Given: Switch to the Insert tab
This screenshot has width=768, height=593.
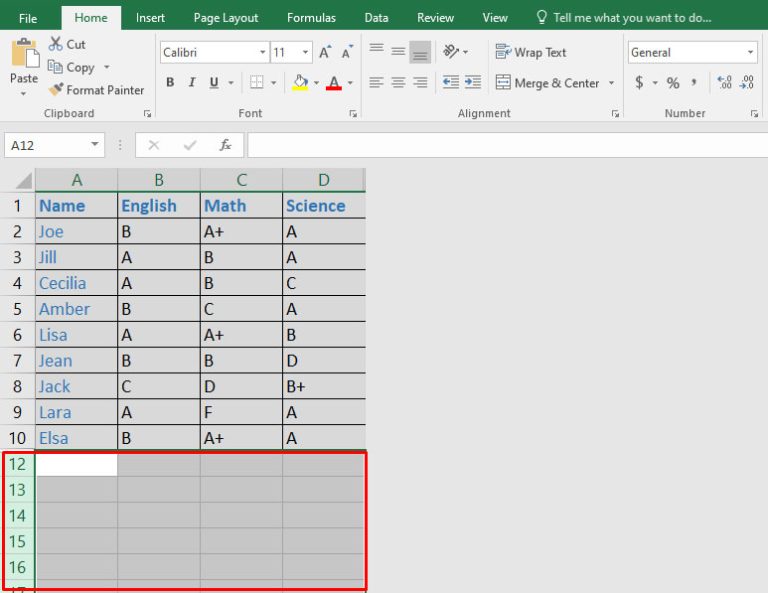Looking at the screenshot, I should click(150, 18).
